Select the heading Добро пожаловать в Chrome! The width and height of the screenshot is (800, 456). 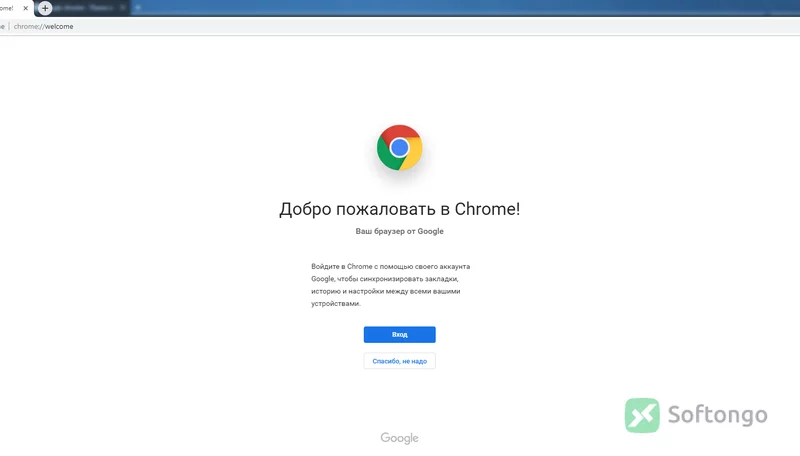(399, 209)
